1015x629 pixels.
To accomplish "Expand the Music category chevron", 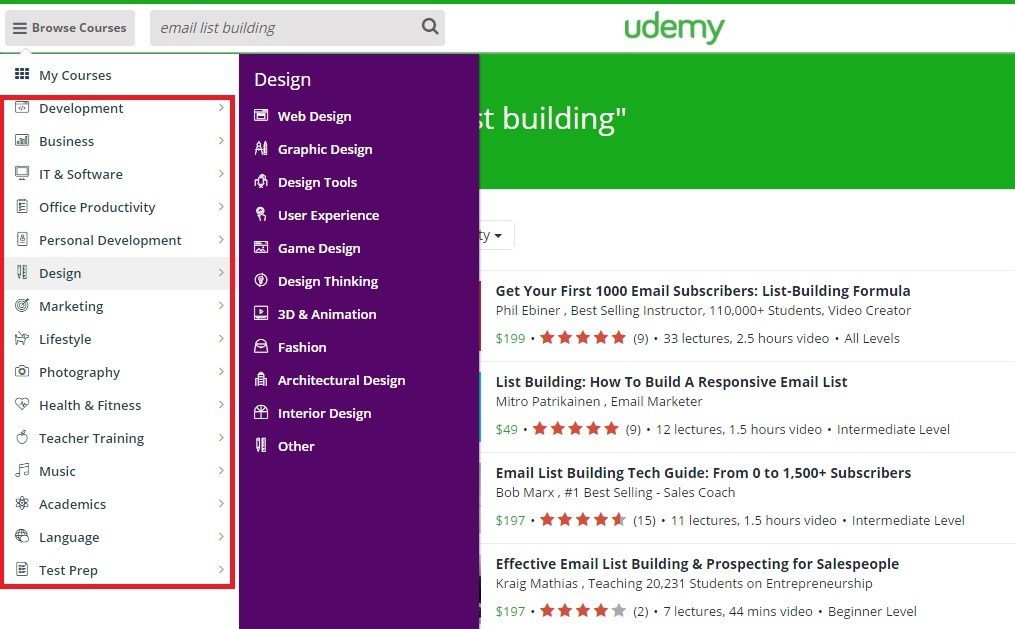I will (x=221, y=470).
